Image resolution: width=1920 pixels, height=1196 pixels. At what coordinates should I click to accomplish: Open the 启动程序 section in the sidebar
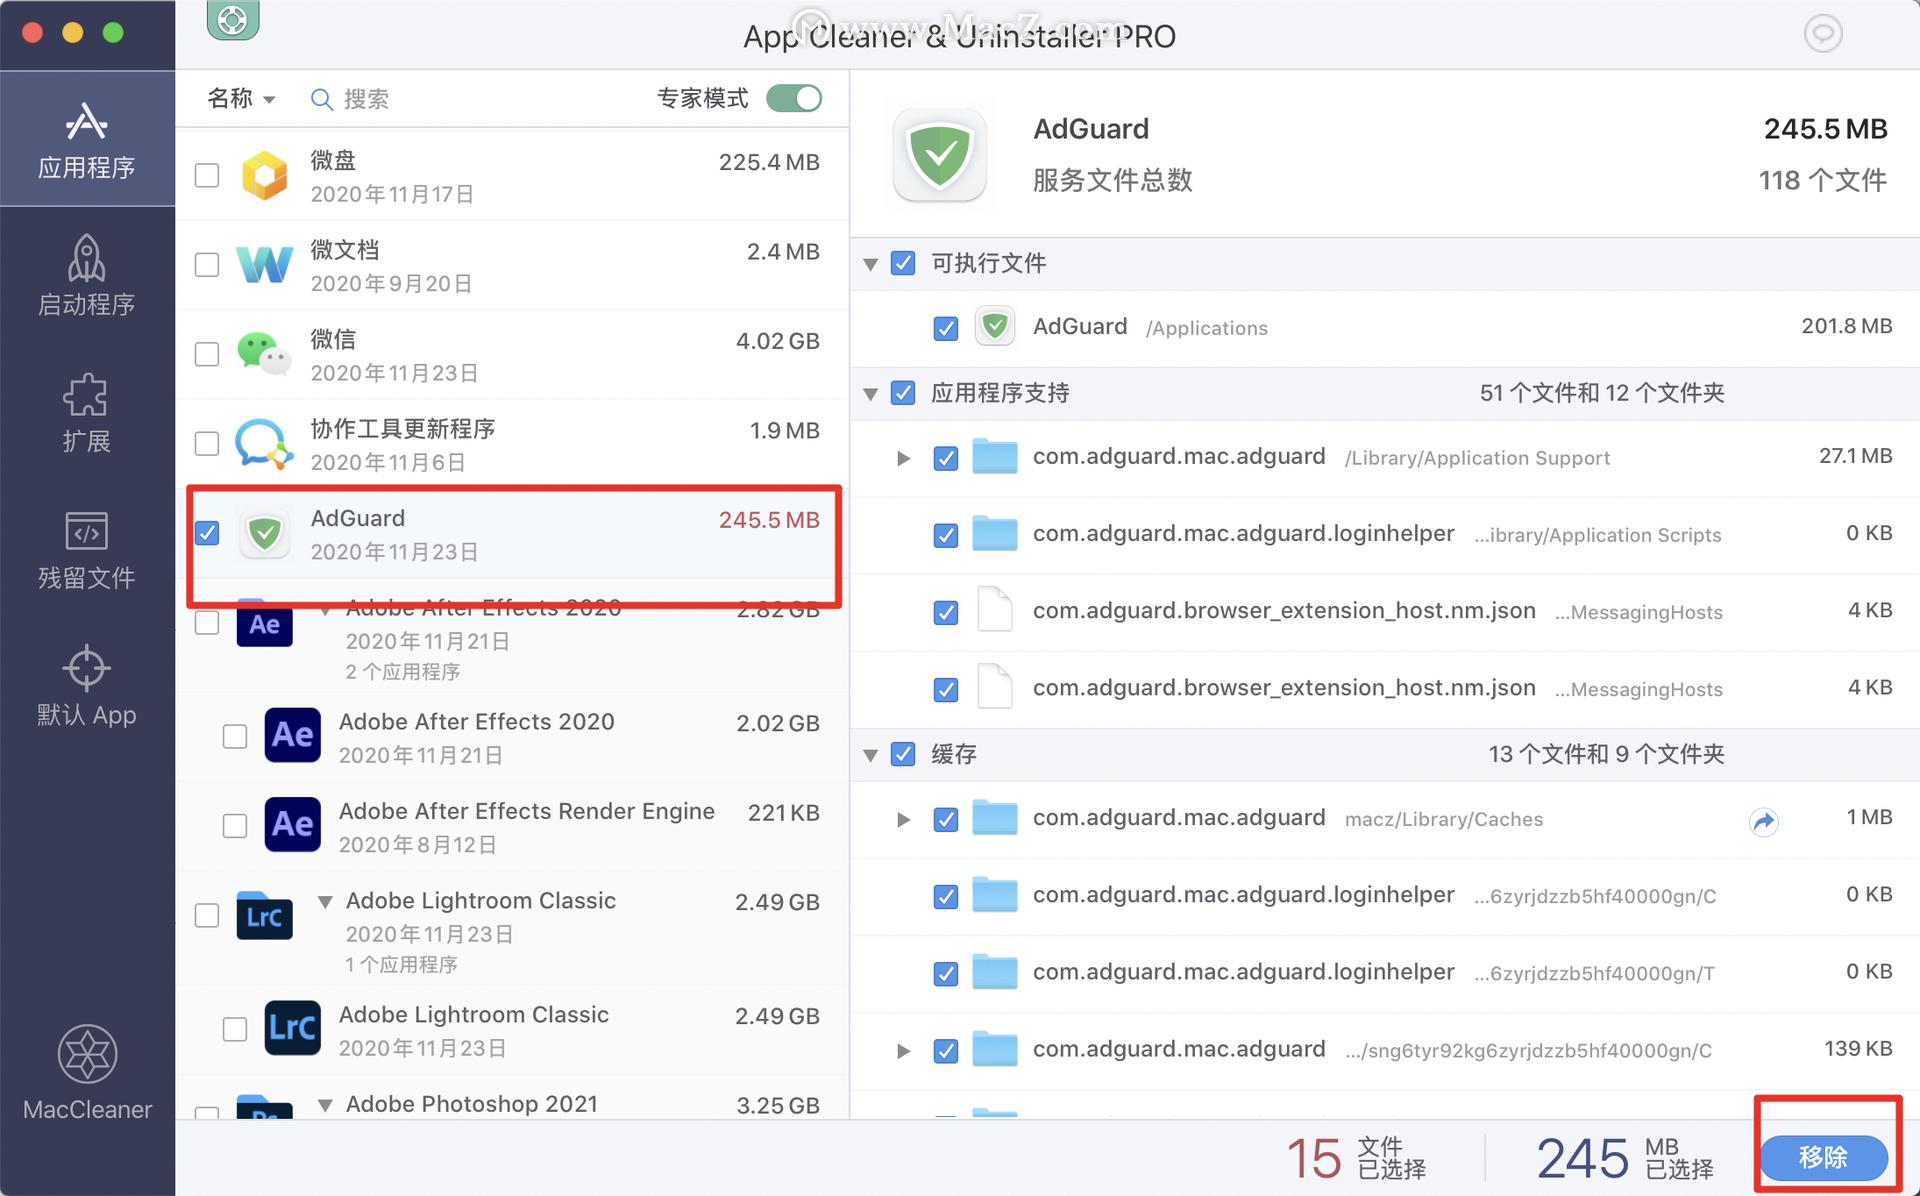pos(86,277)
